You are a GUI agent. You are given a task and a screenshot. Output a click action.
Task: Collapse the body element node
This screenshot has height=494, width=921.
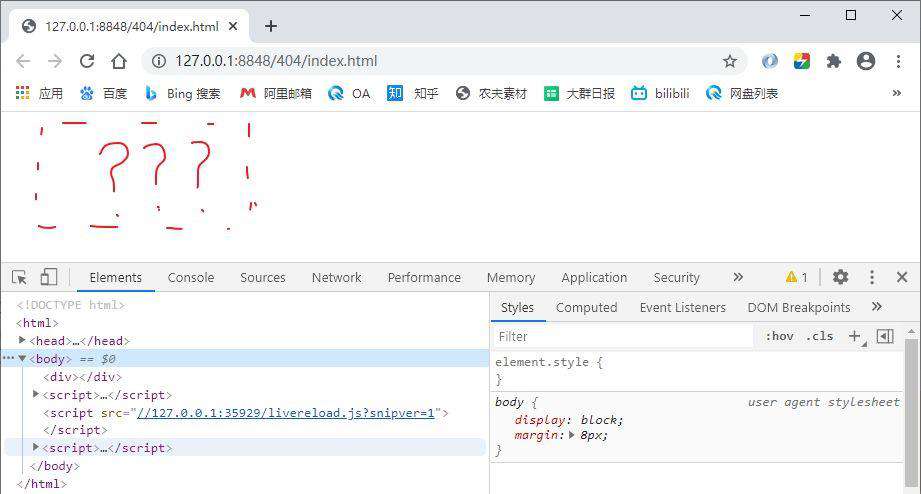click(22, 358)
